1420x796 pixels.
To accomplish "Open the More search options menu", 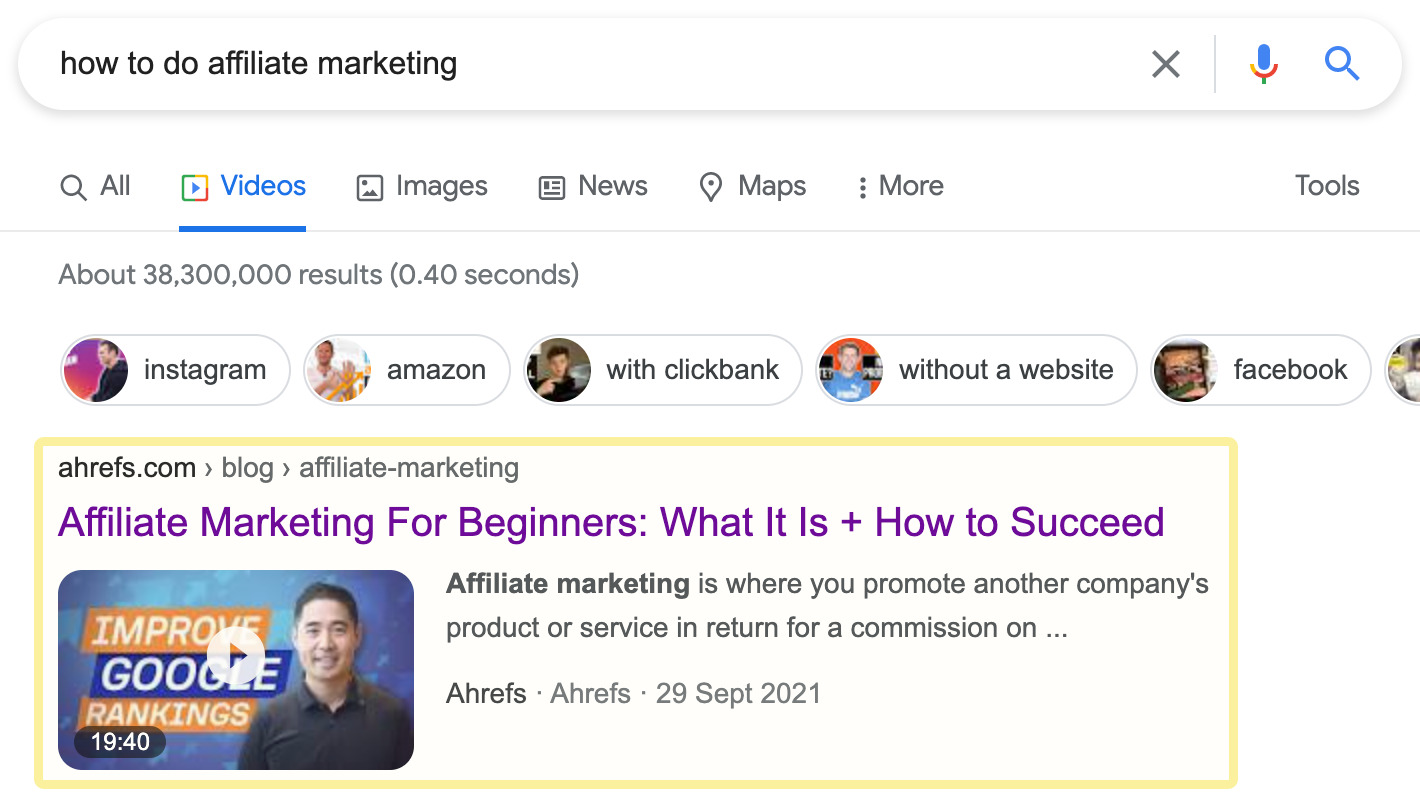I will point(898,186).
